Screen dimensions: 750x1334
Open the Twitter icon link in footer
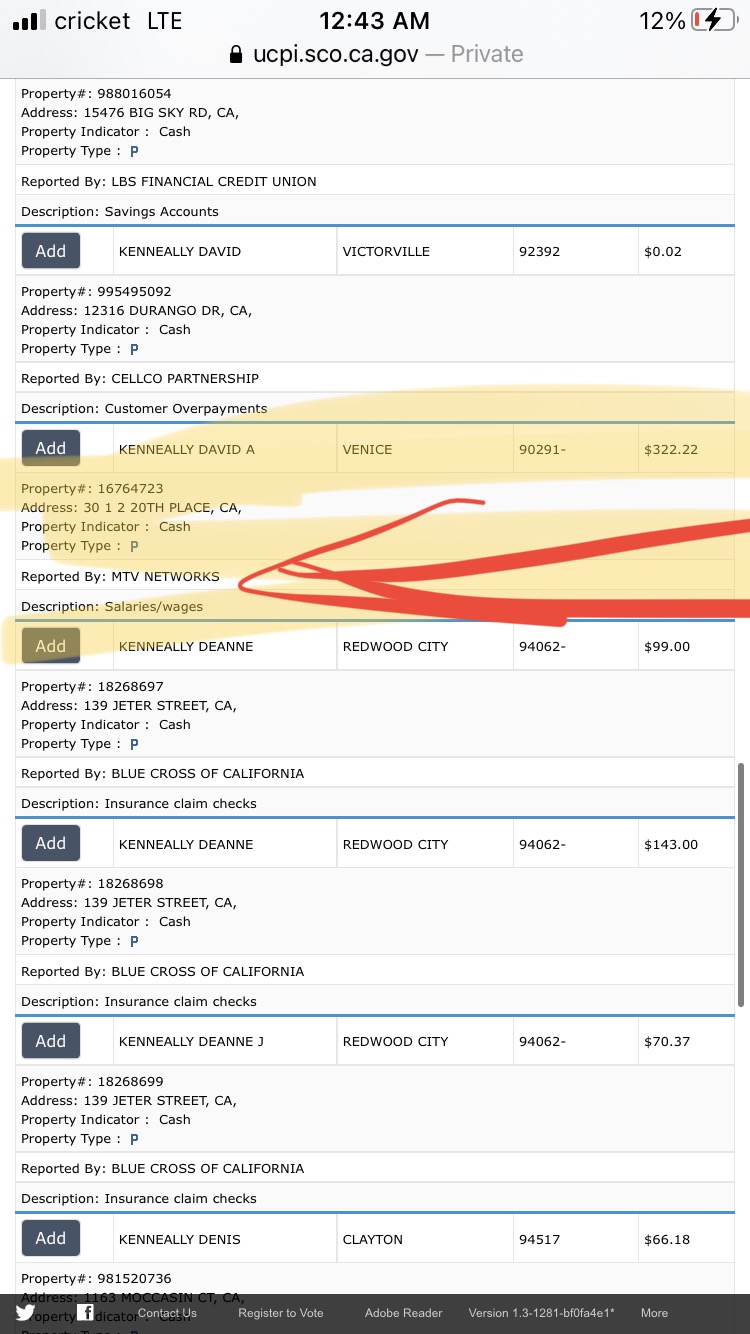(25, 1313)
